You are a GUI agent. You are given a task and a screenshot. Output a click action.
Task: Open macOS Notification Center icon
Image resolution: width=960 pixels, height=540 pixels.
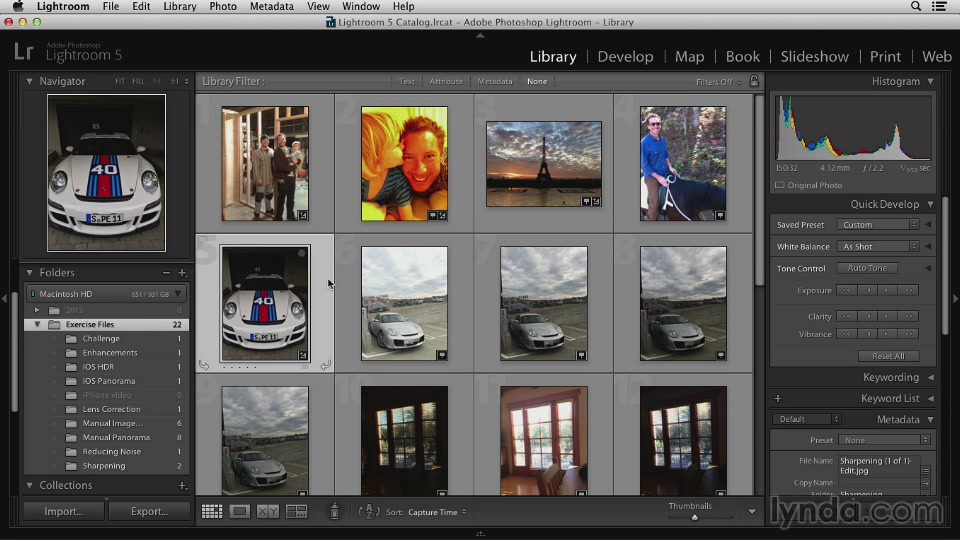click(939, 6)
